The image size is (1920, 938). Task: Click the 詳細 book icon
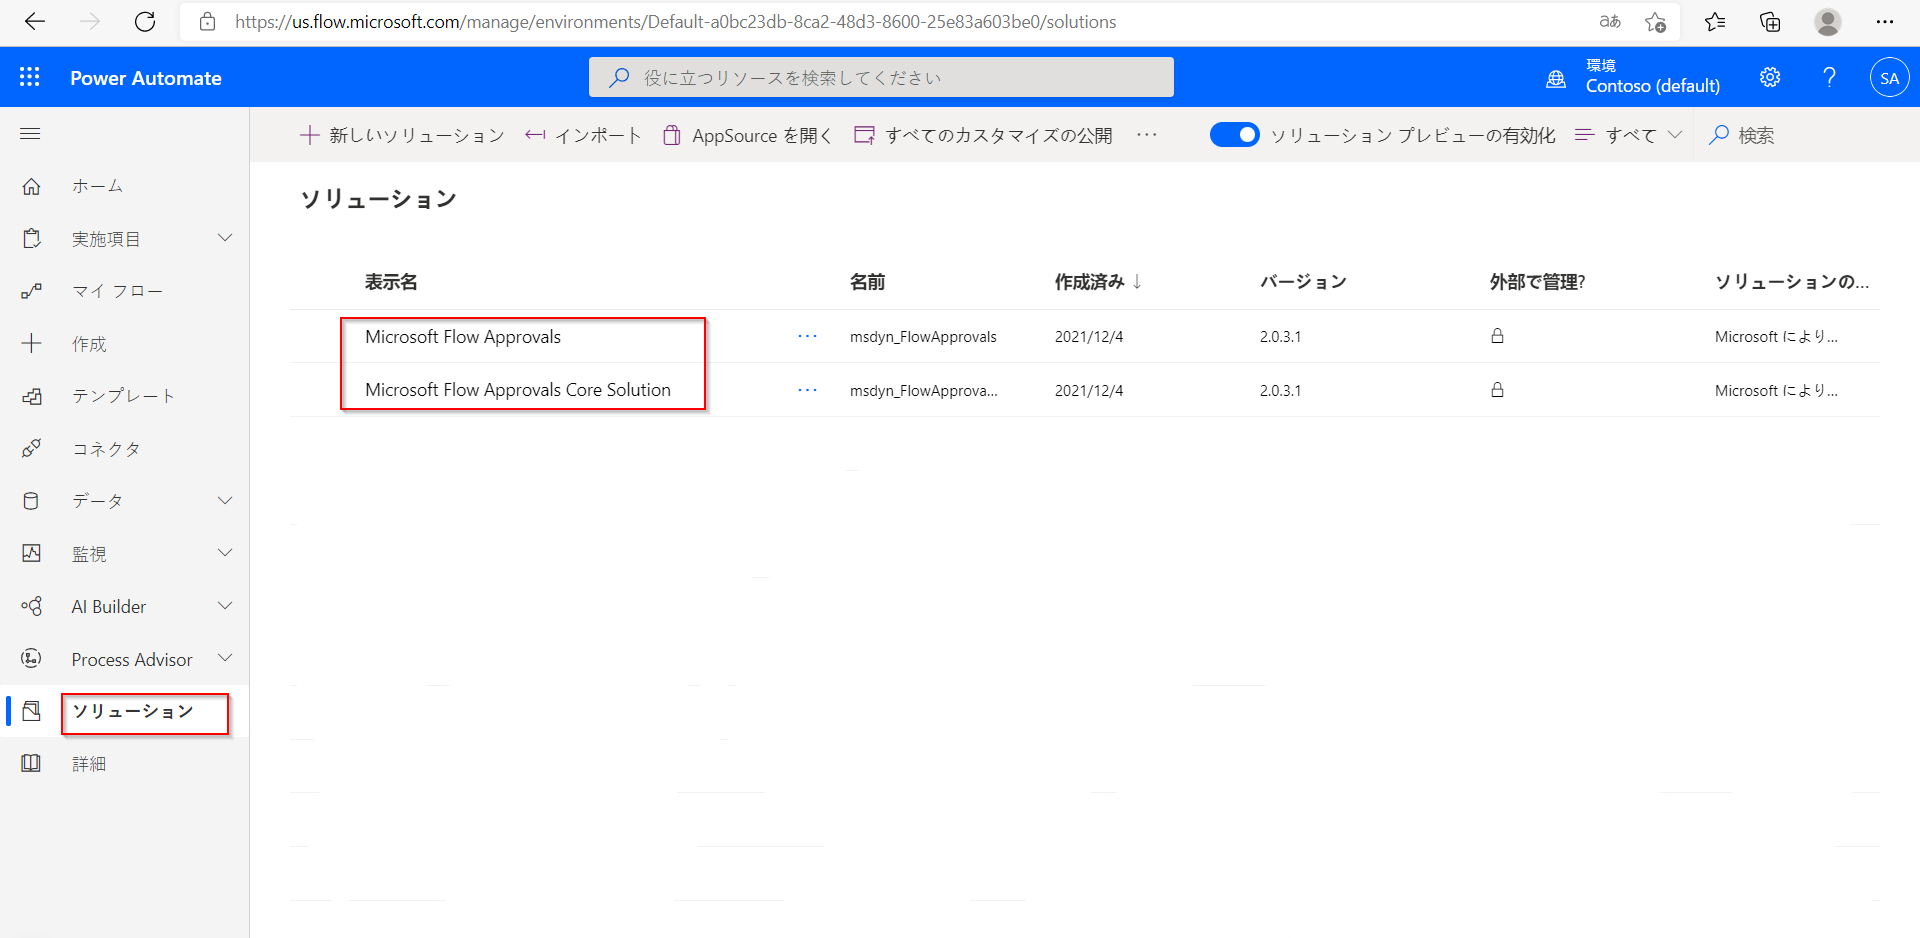[x=31, y=764]
